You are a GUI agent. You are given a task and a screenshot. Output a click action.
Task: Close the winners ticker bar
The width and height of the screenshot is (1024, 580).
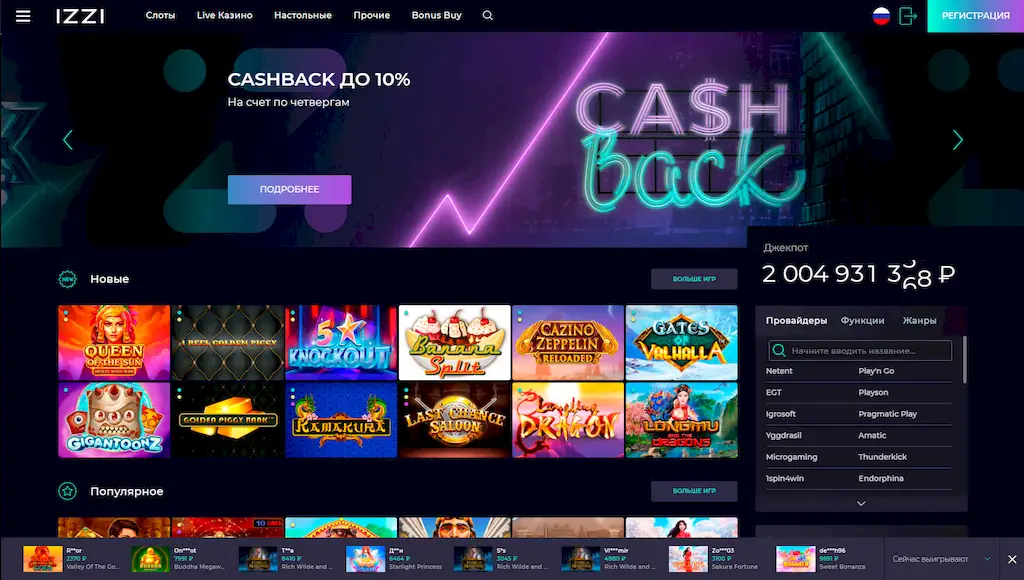[1012, 559]
